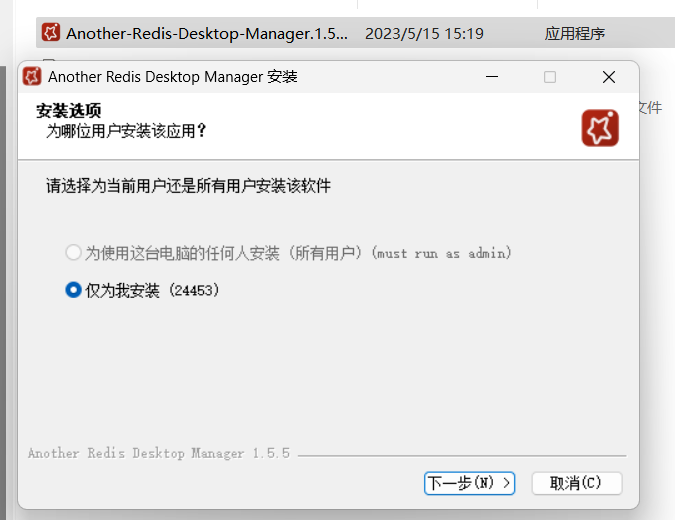The height and width of the screenshot is (520, 675).
Task: Click the 应用程序 file type cell
Action: (575, 34)
